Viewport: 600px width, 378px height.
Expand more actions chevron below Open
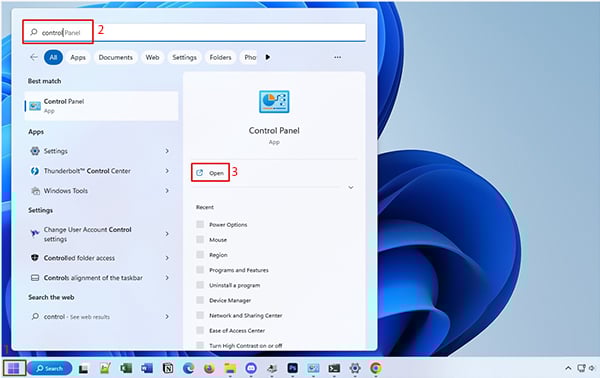pyautogui.click(x=351, y=187)
